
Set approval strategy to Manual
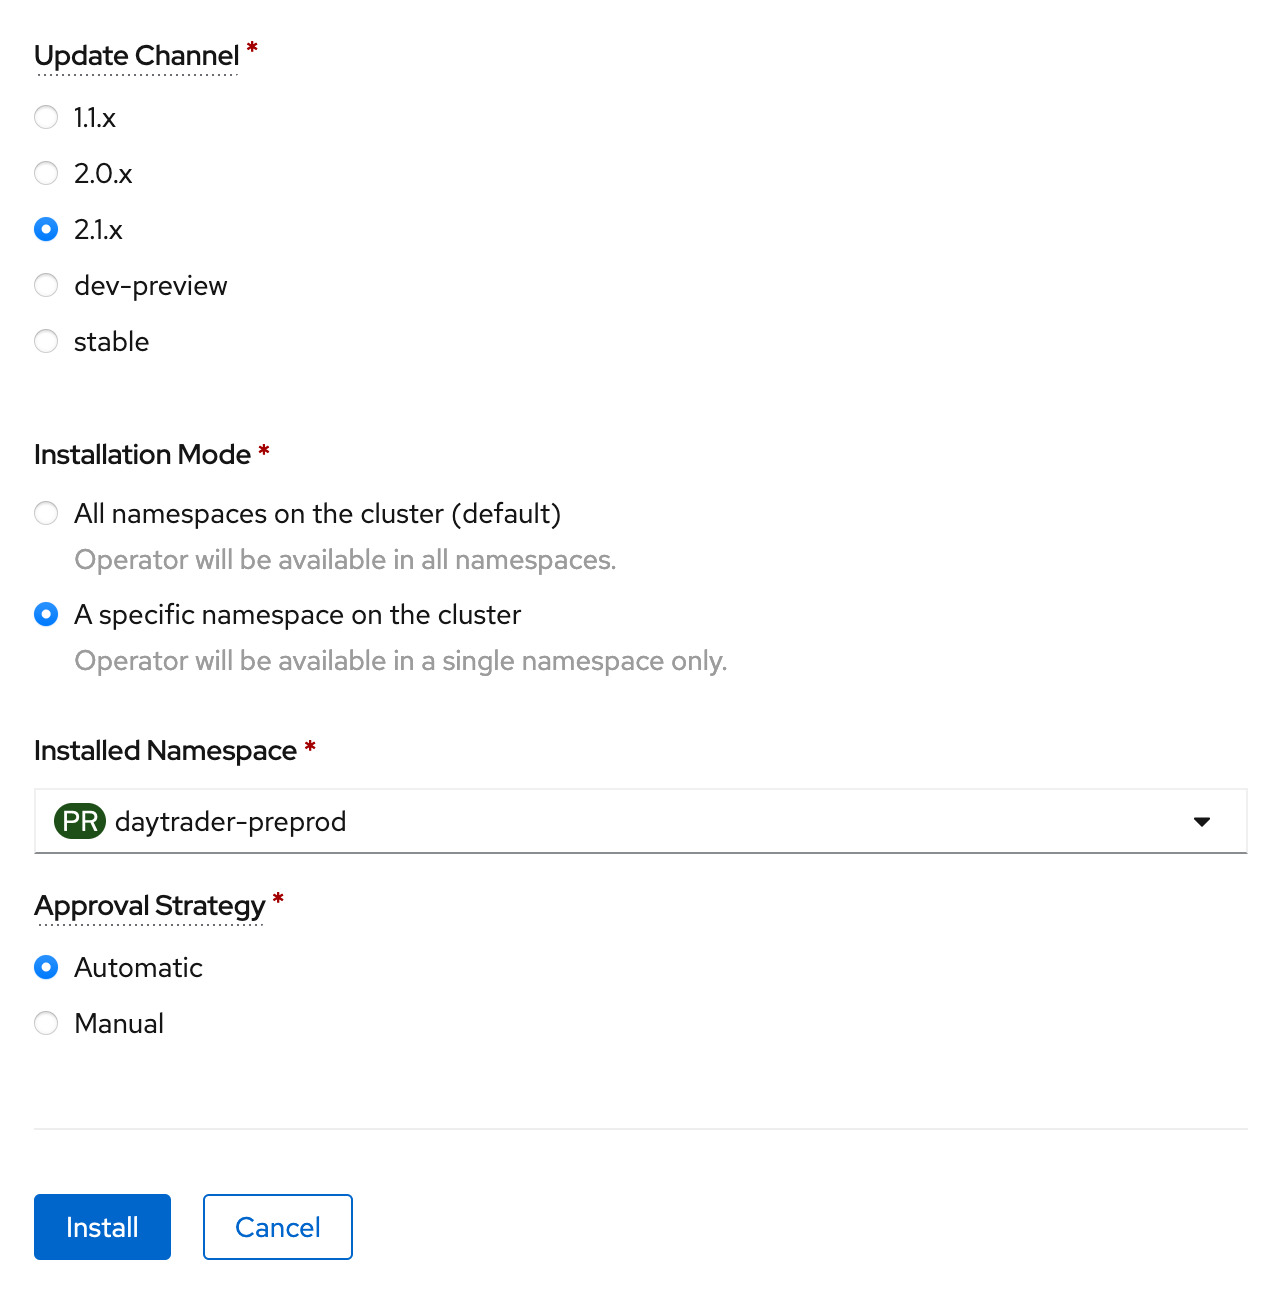[46, 1023]
